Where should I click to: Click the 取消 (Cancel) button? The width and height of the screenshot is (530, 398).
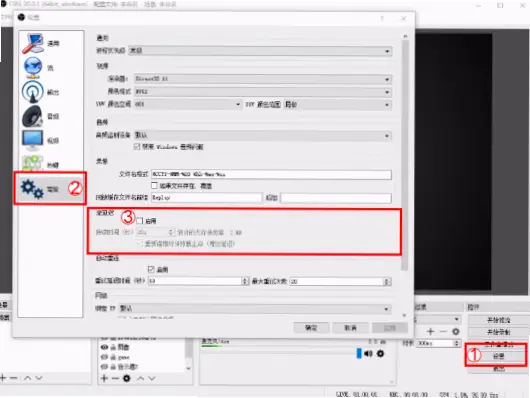click(350, 328)
